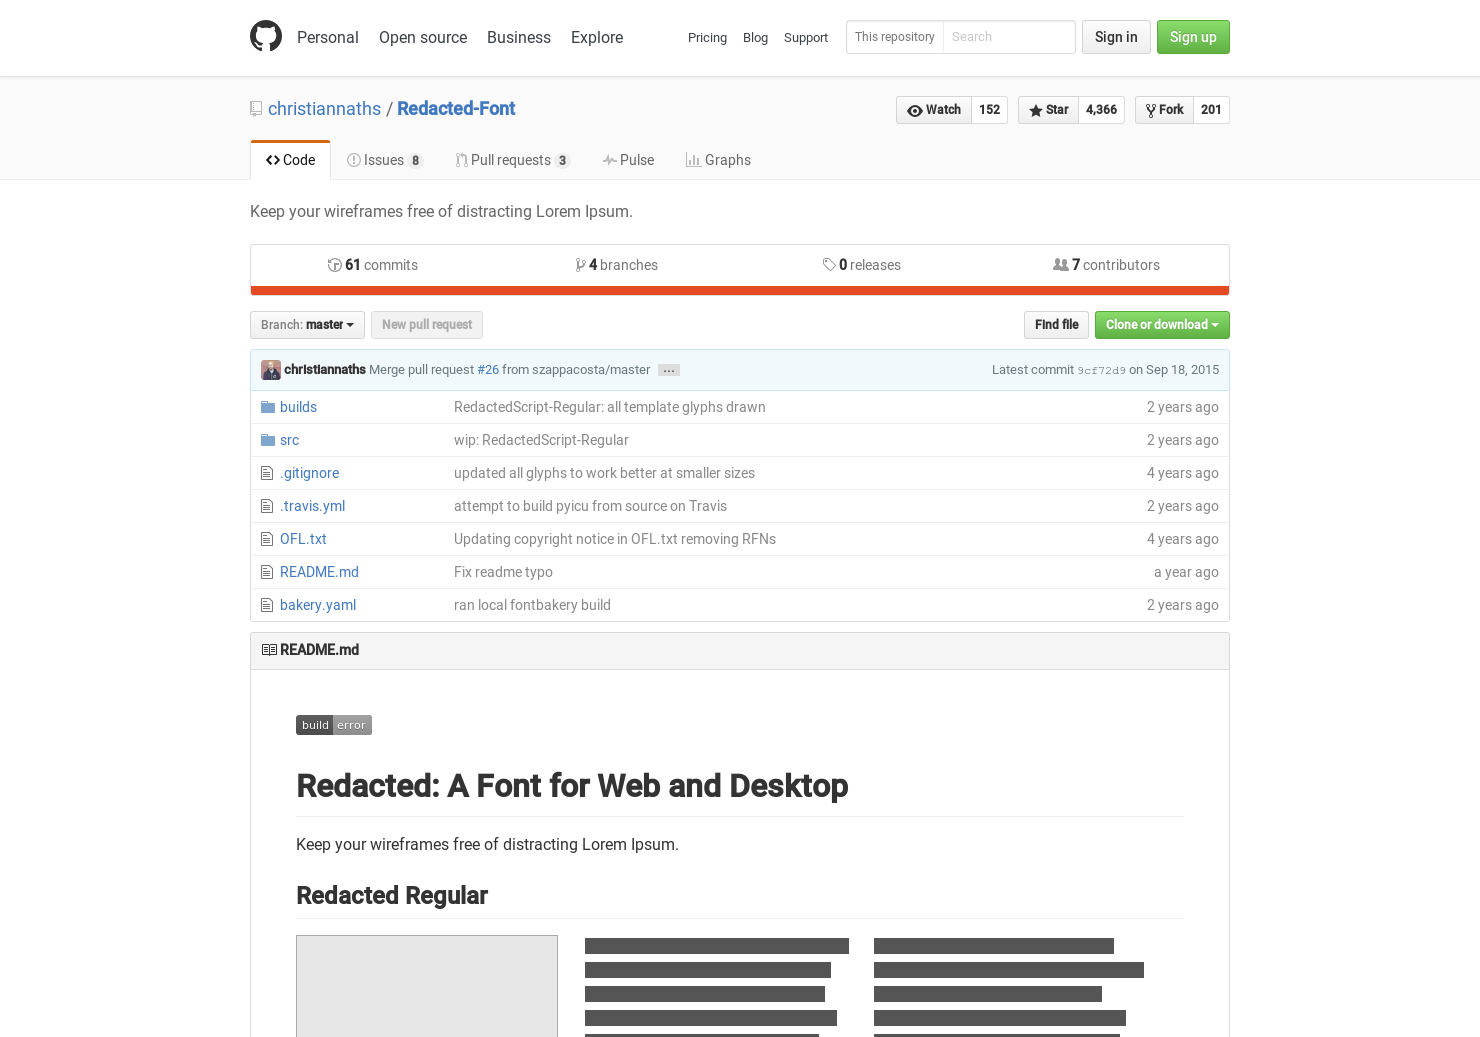Viewport: 1480px width, 1037px height.
Task: Fork the repository
Action: pyautogui.click(x=1164, y=110)
